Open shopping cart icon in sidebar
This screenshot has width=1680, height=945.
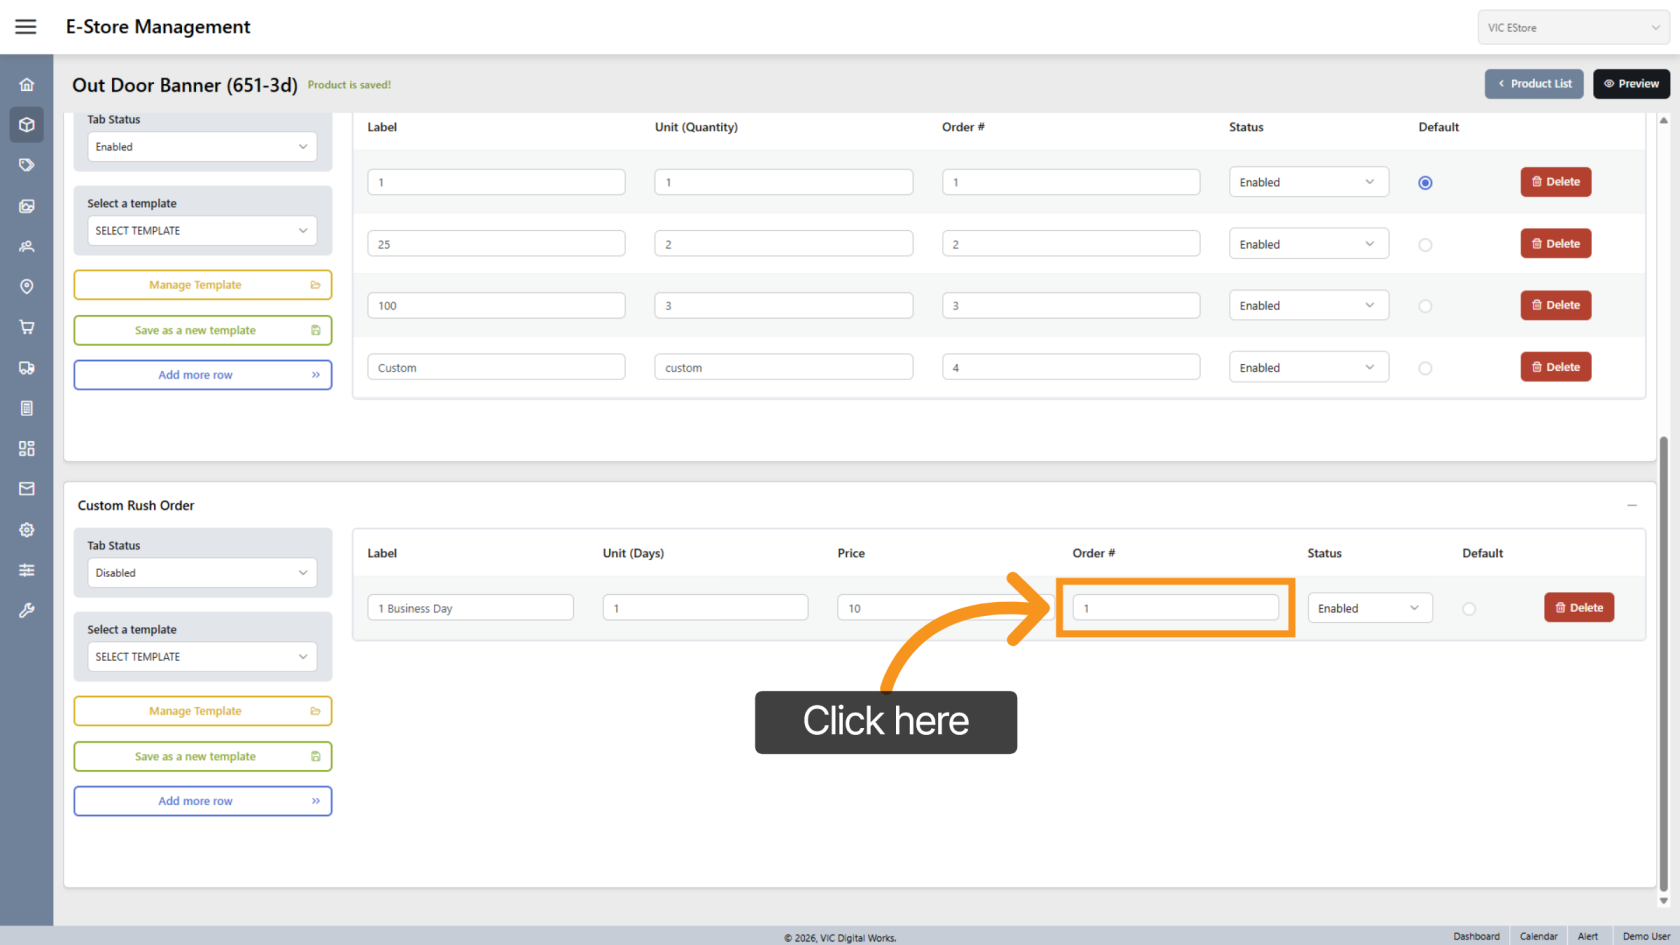27,327
